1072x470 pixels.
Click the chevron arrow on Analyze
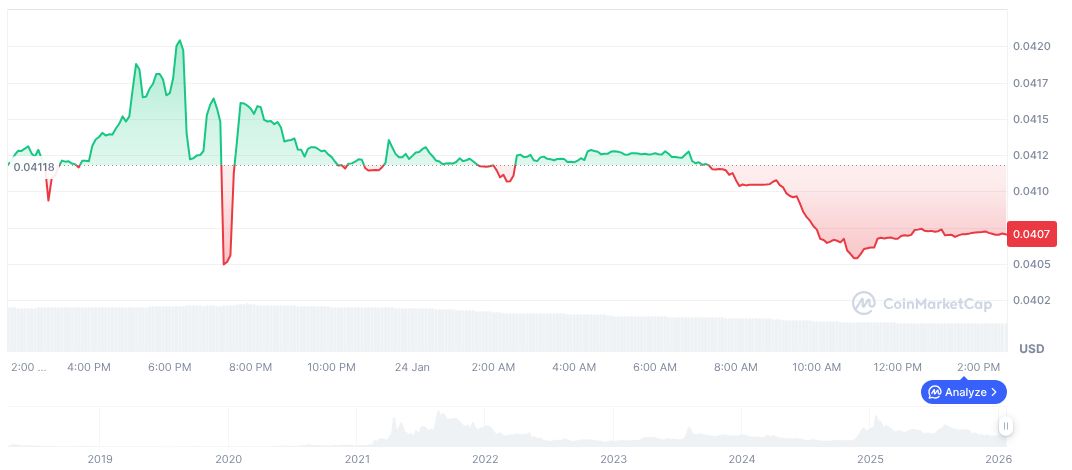(993, 392)
